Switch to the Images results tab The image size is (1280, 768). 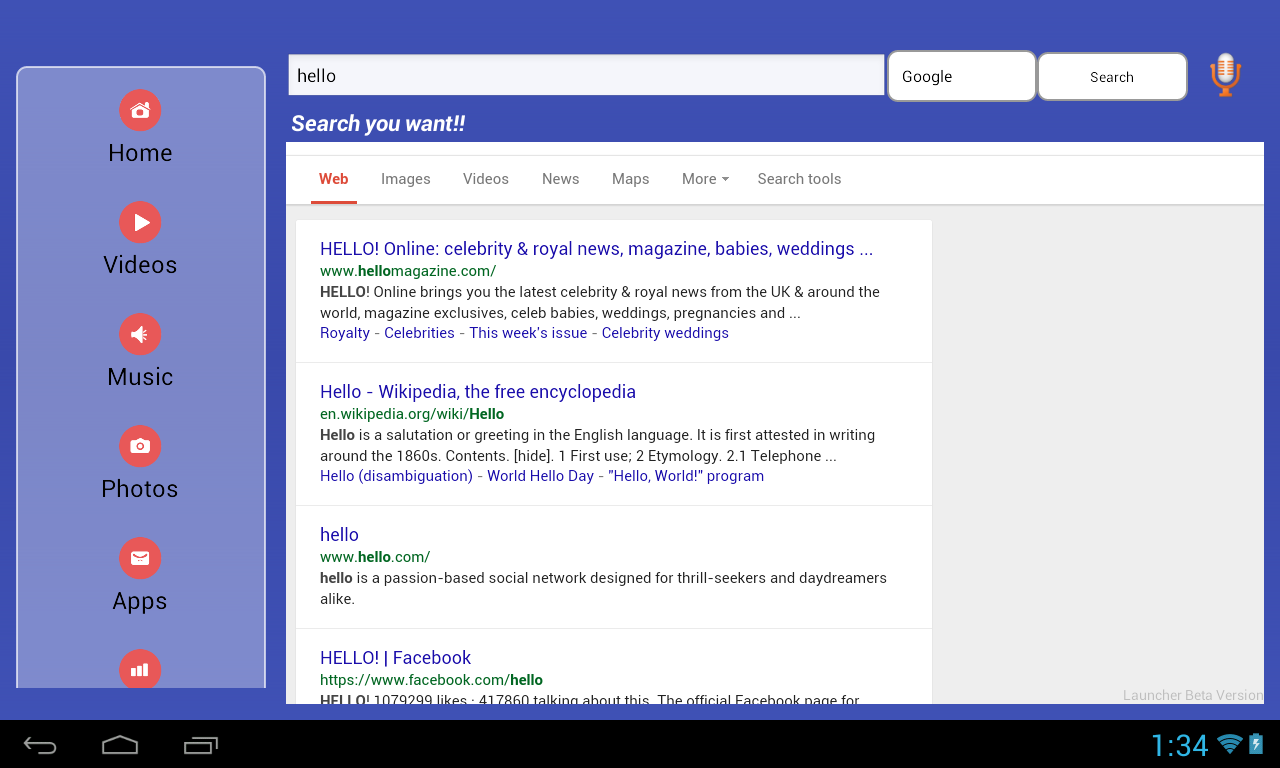point(406,179)
